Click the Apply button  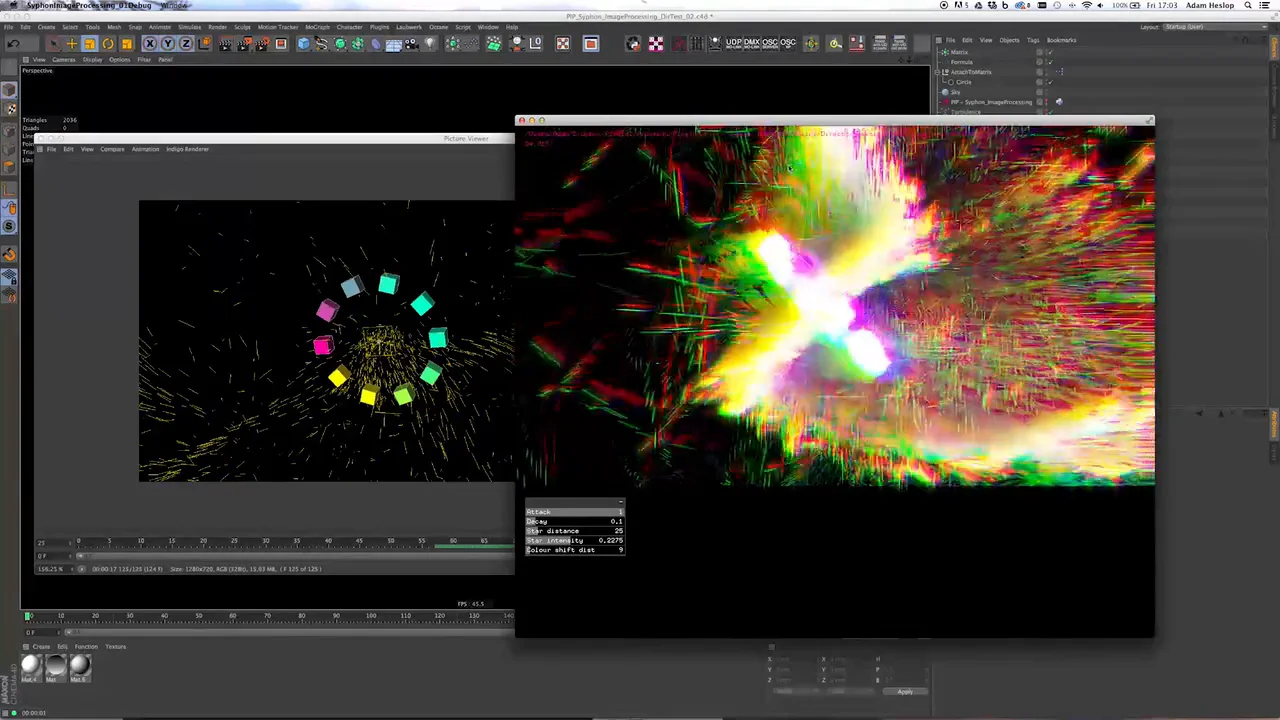click(904, 692)
